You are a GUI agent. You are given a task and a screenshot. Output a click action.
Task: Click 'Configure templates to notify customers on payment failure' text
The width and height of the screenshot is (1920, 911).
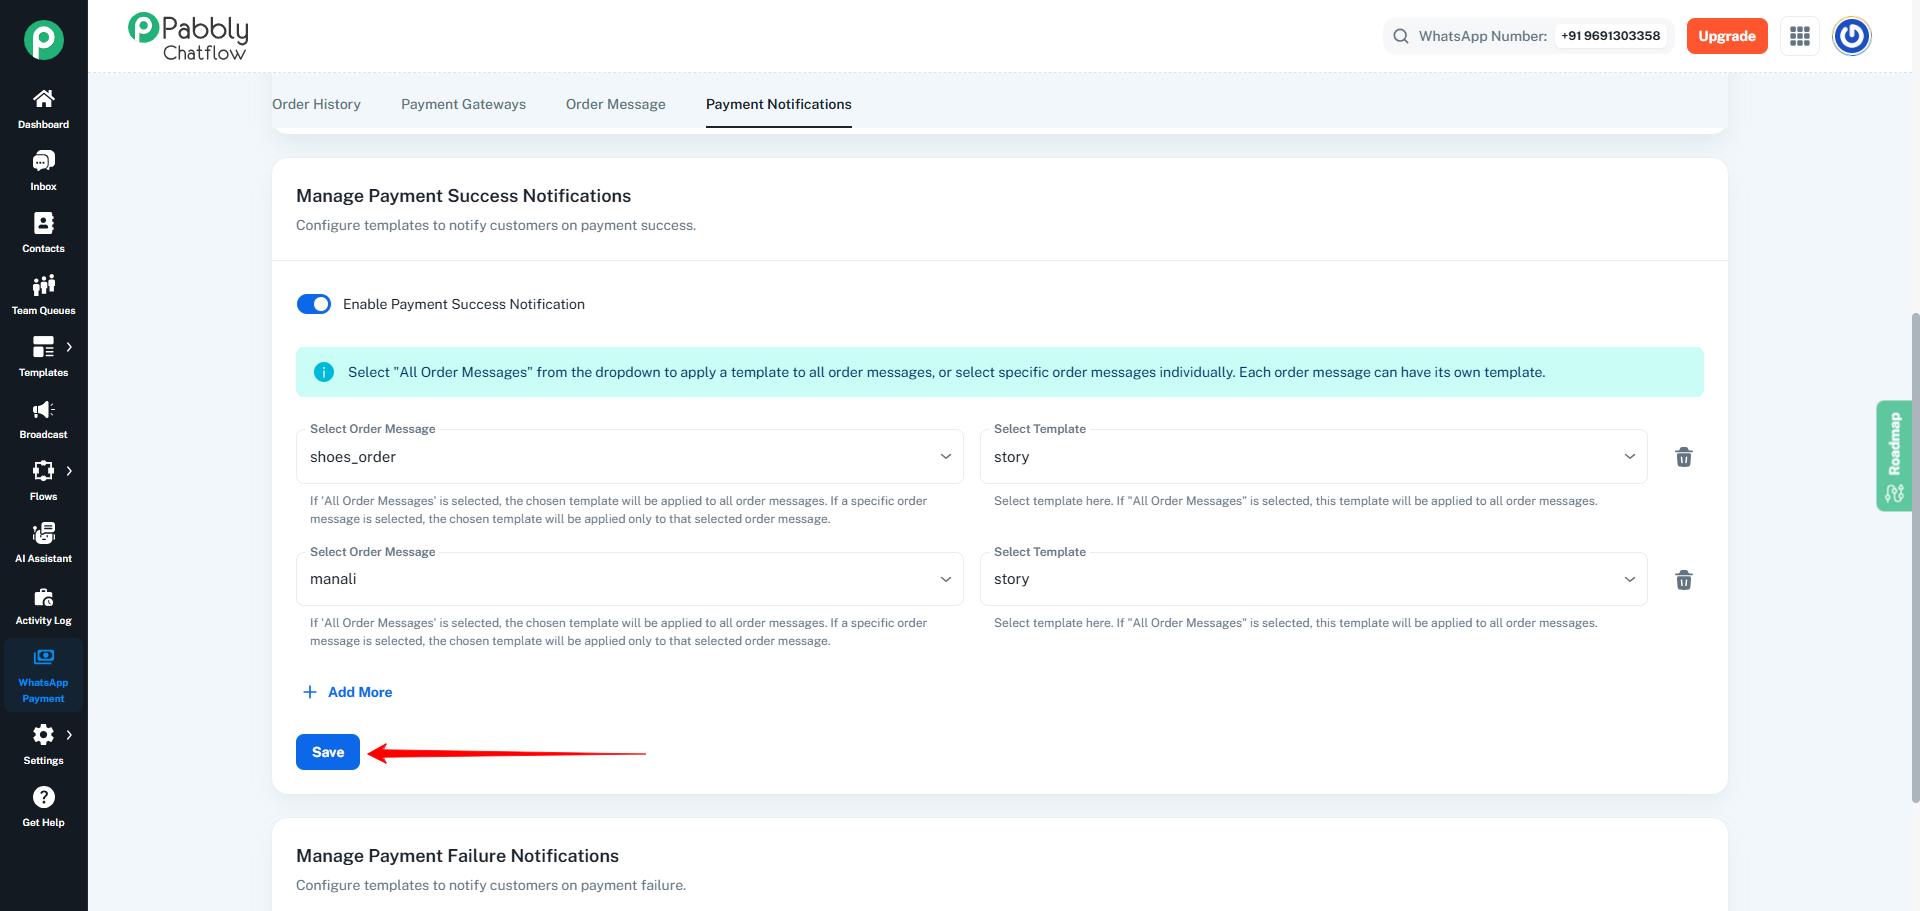[x=491, y=885]
